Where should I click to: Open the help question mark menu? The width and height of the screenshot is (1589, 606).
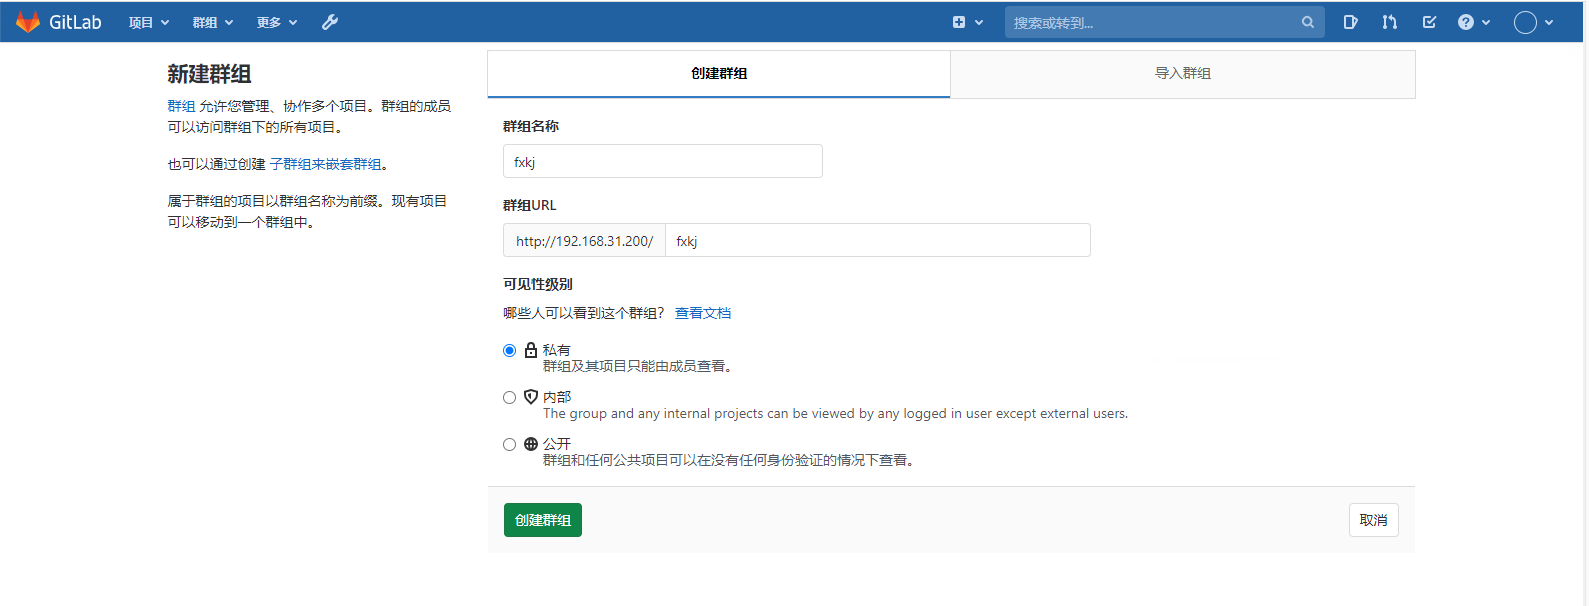click(x=1474, y=22)
